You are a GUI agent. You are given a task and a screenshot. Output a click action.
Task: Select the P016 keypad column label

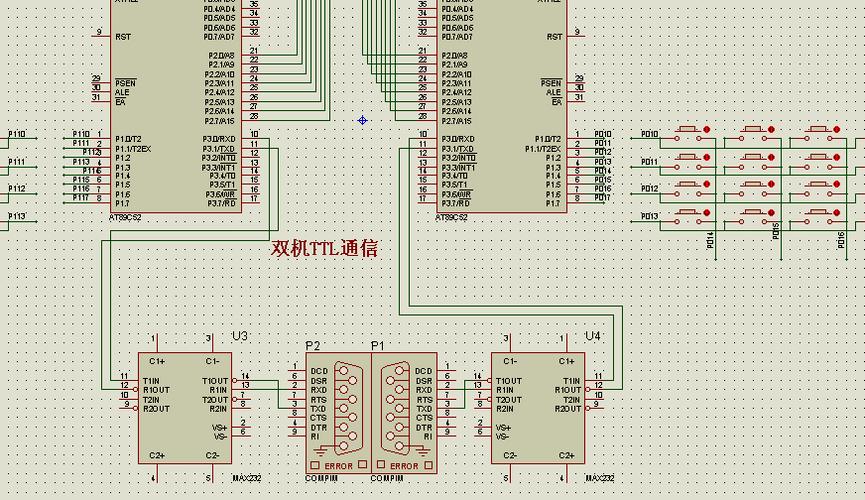coord(841,240)
